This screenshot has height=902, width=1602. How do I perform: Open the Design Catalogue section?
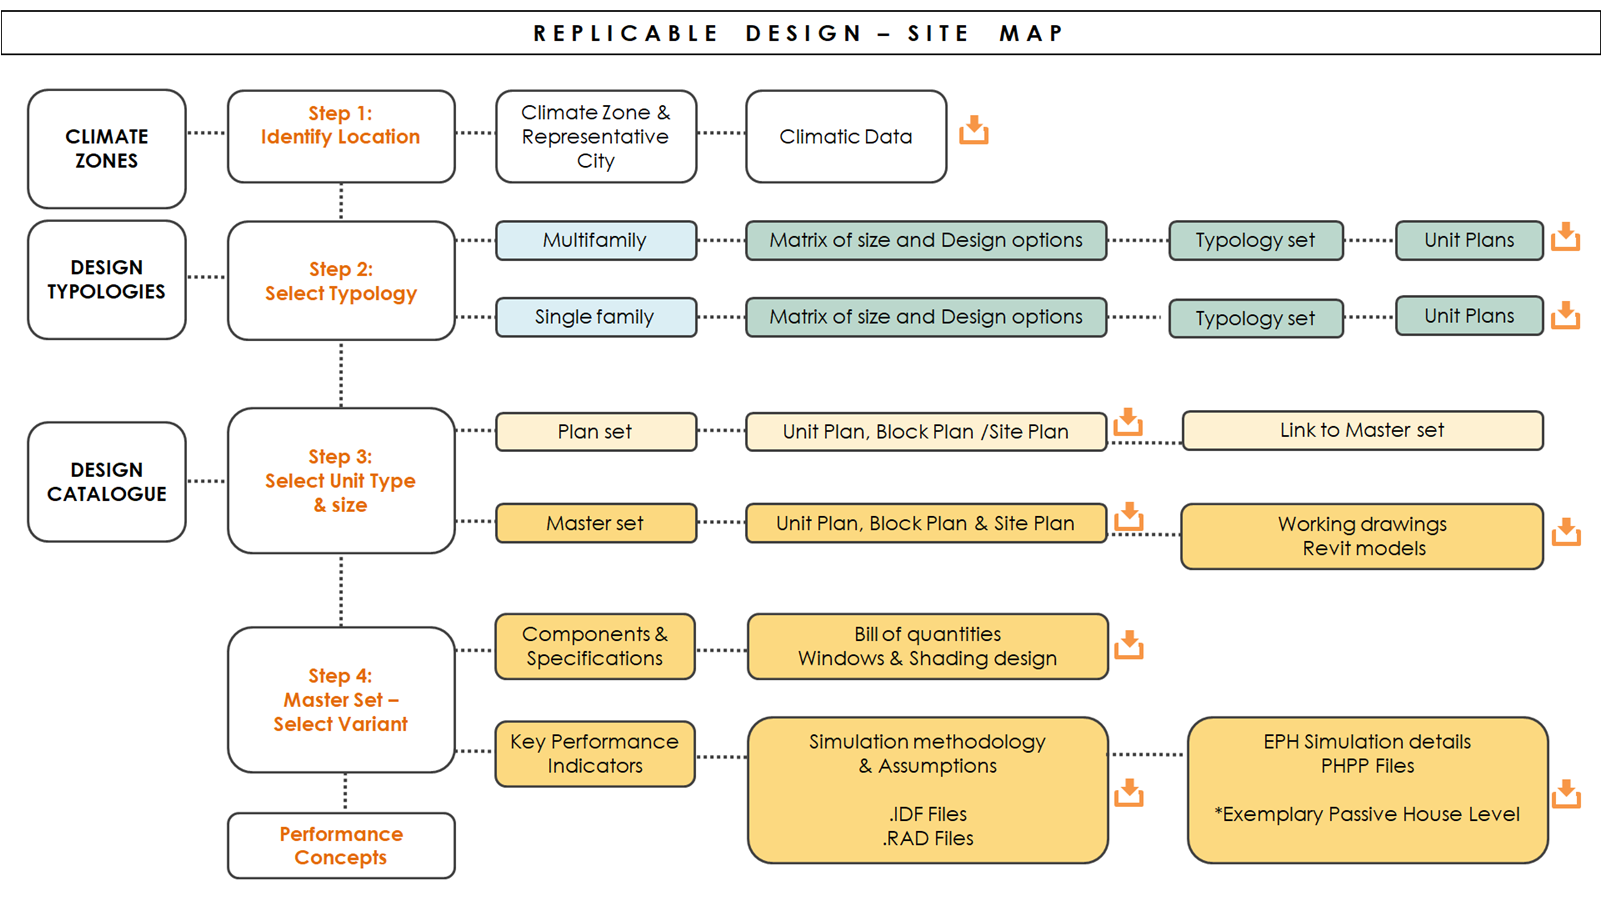pos(107,482)
